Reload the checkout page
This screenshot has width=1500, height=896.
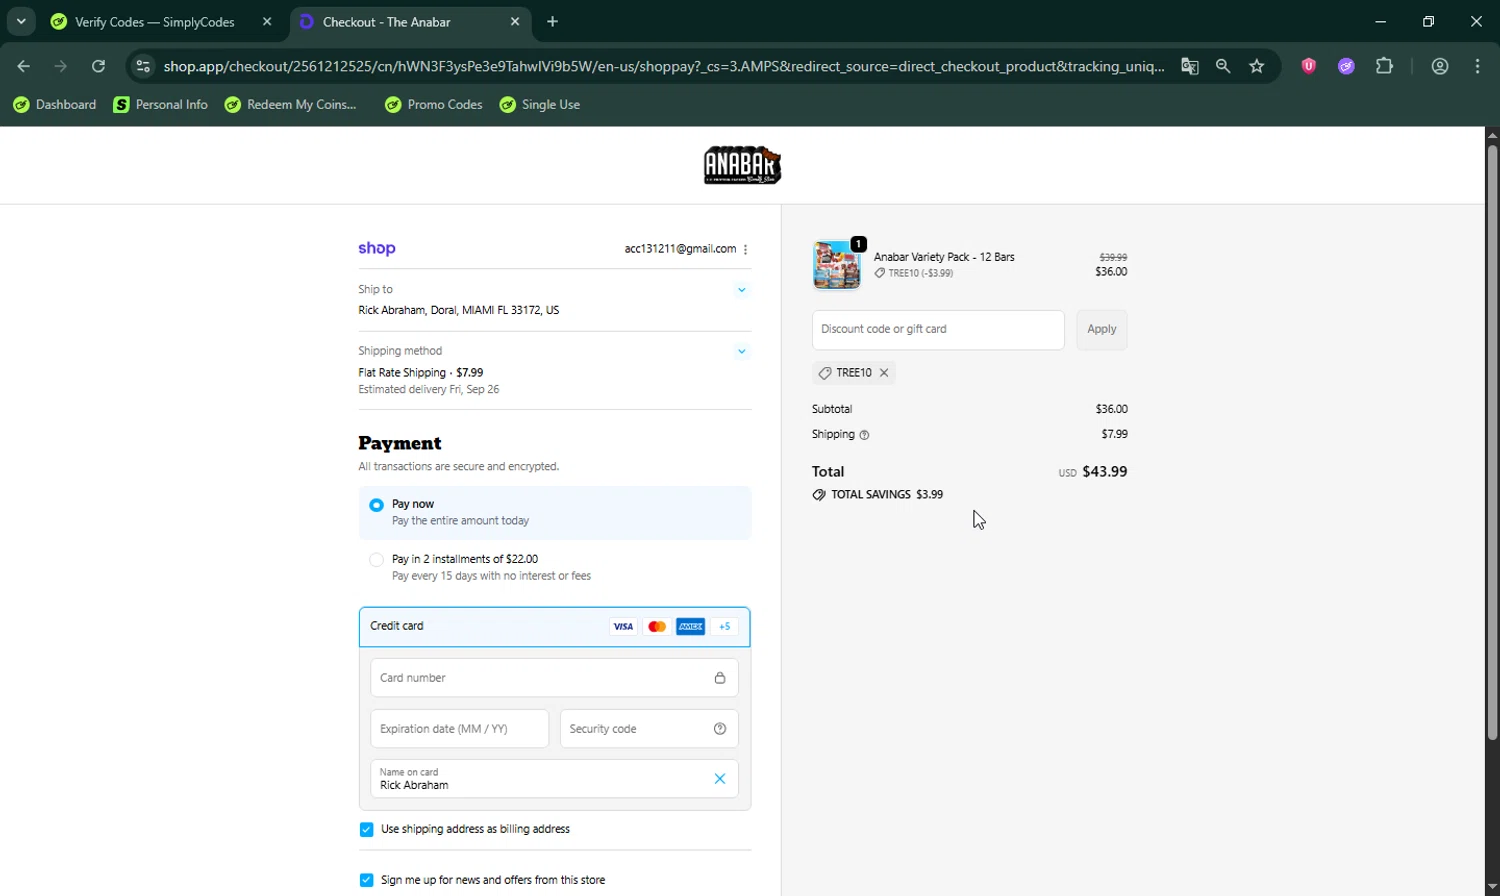[98, 66]
